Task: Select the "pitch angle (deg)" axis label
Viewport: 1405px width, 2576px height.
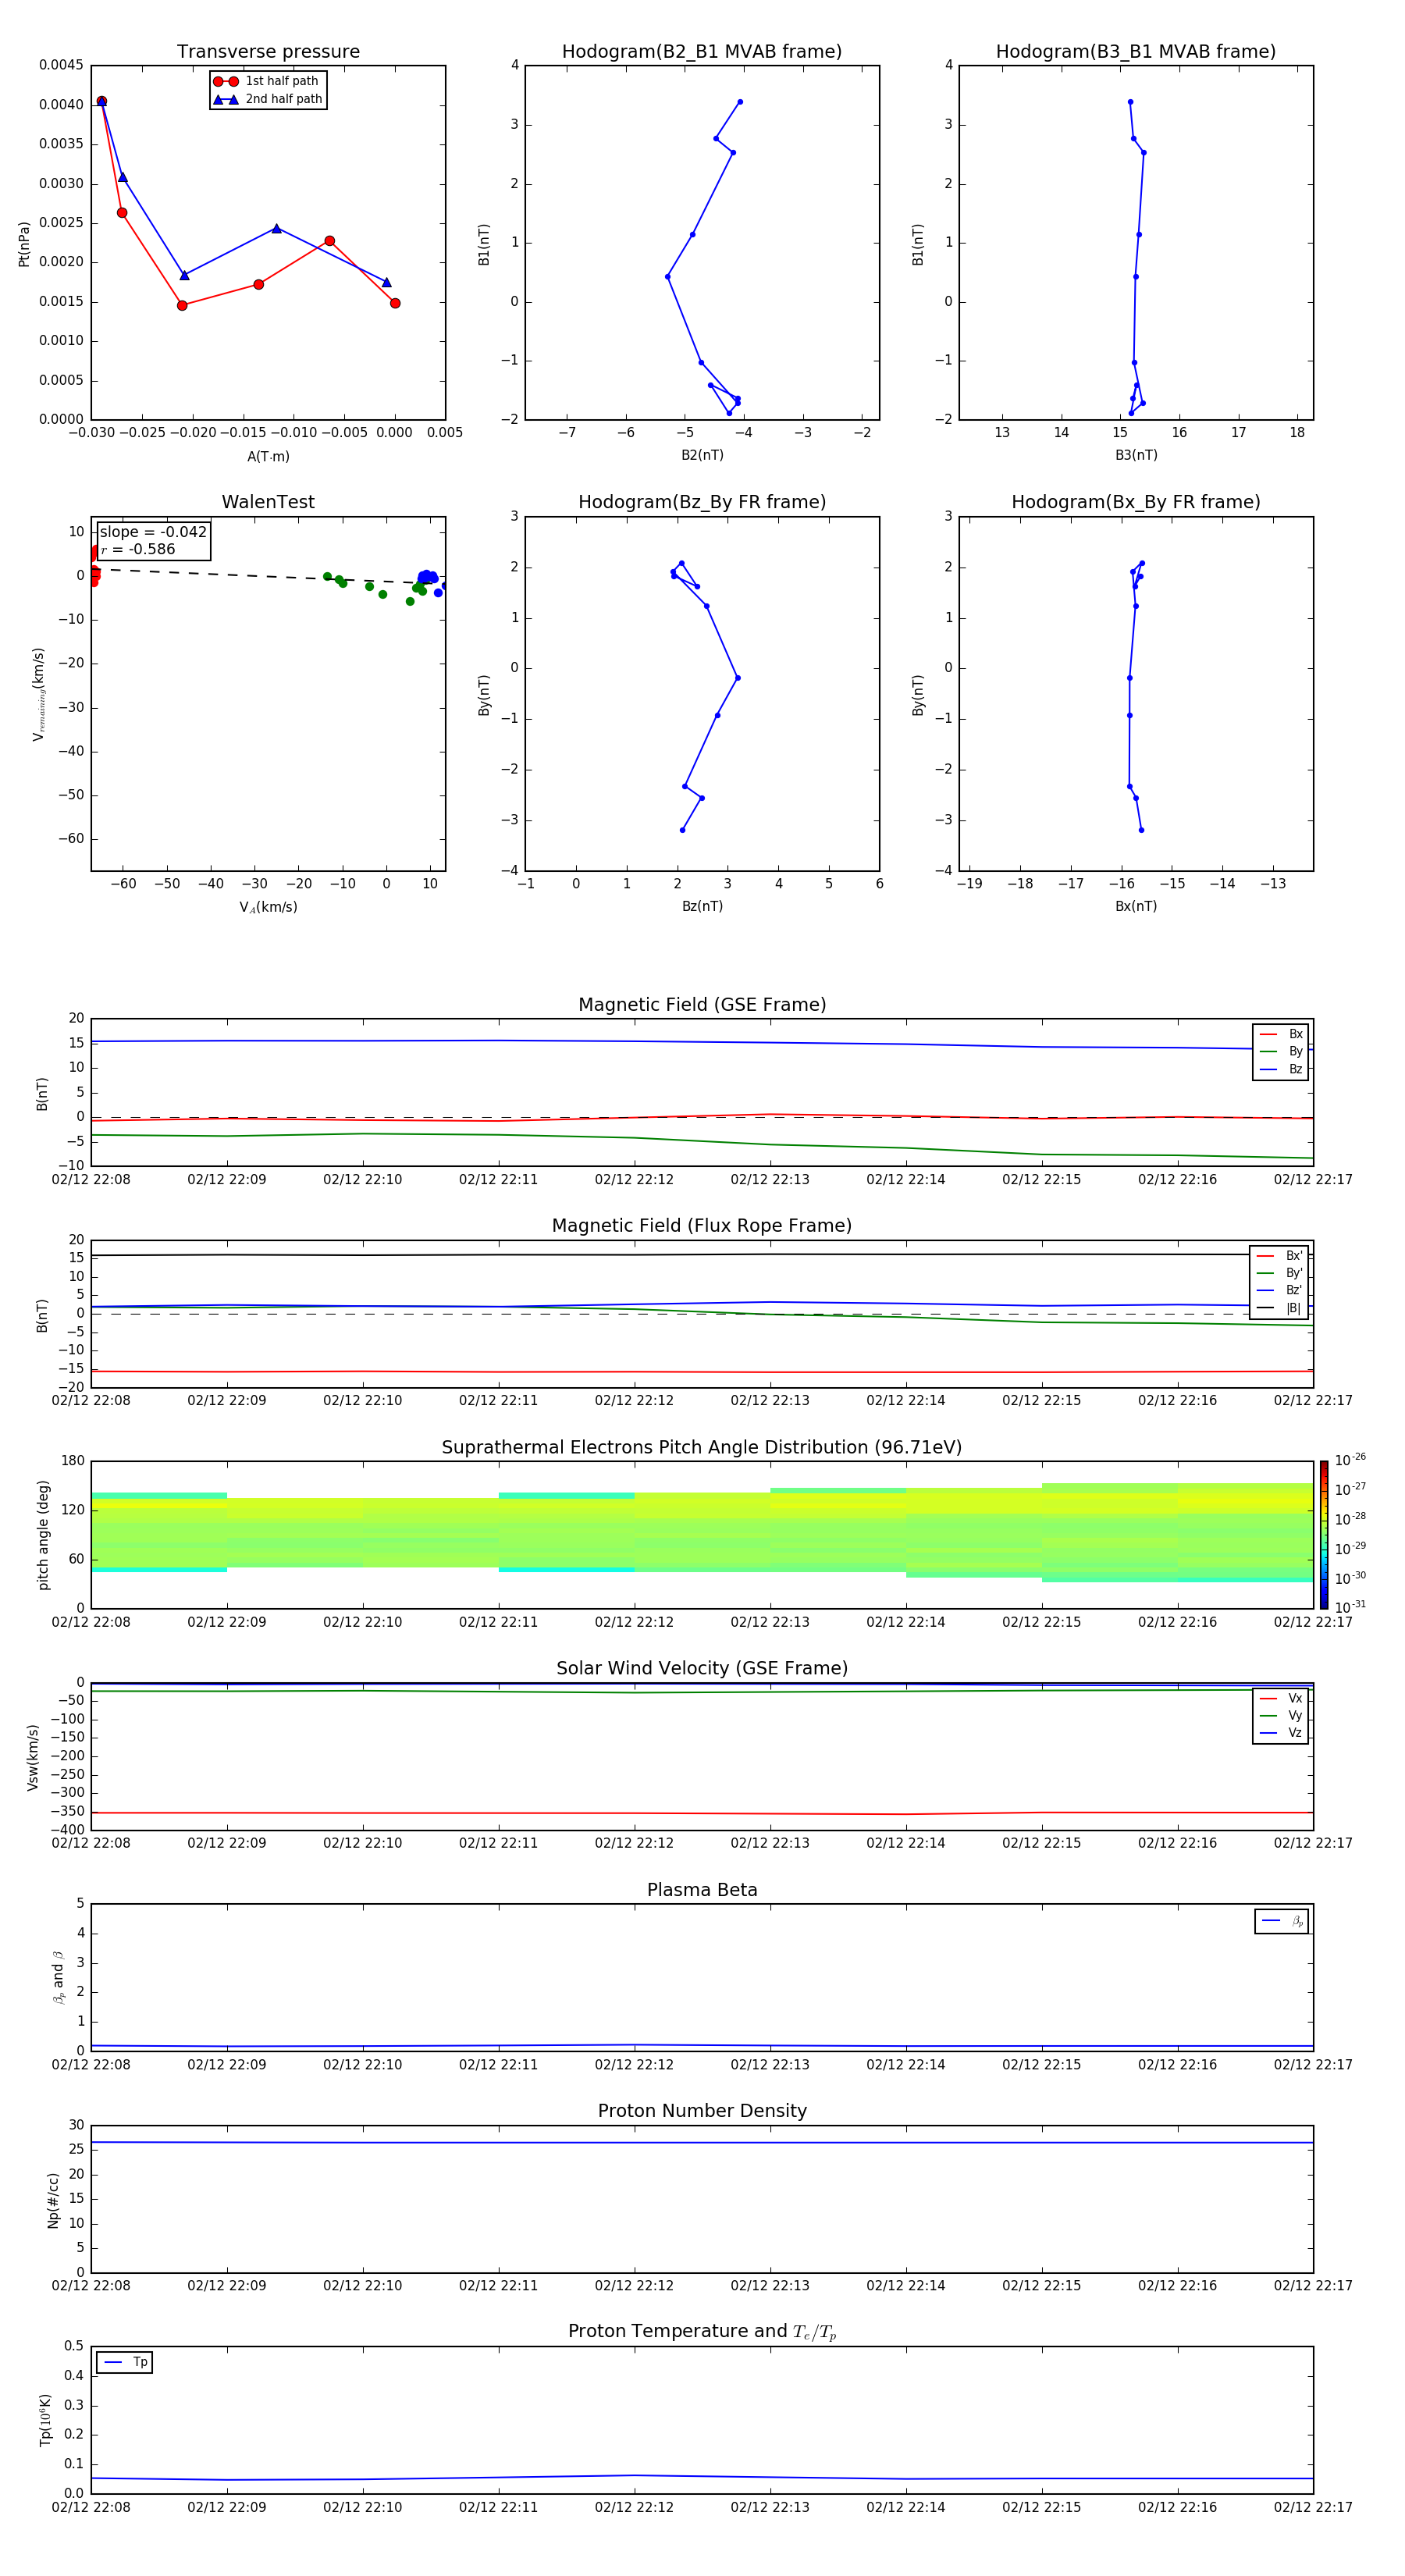Action: [x=43, y=1535]
